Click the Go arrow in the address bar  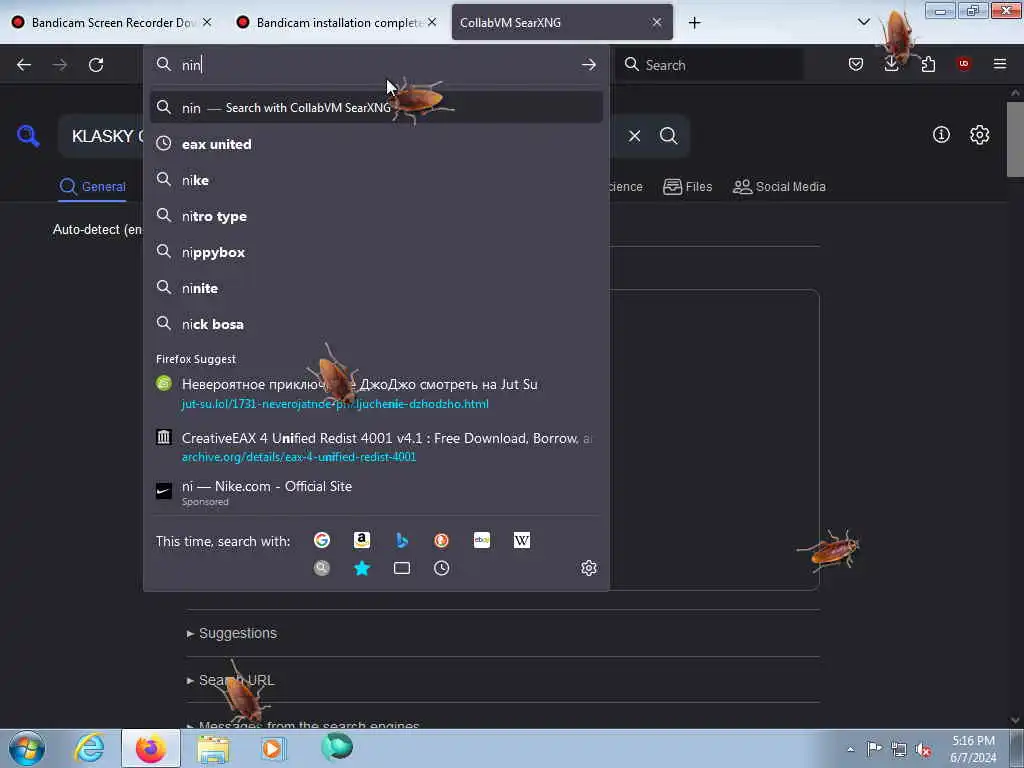click(588, 65)
